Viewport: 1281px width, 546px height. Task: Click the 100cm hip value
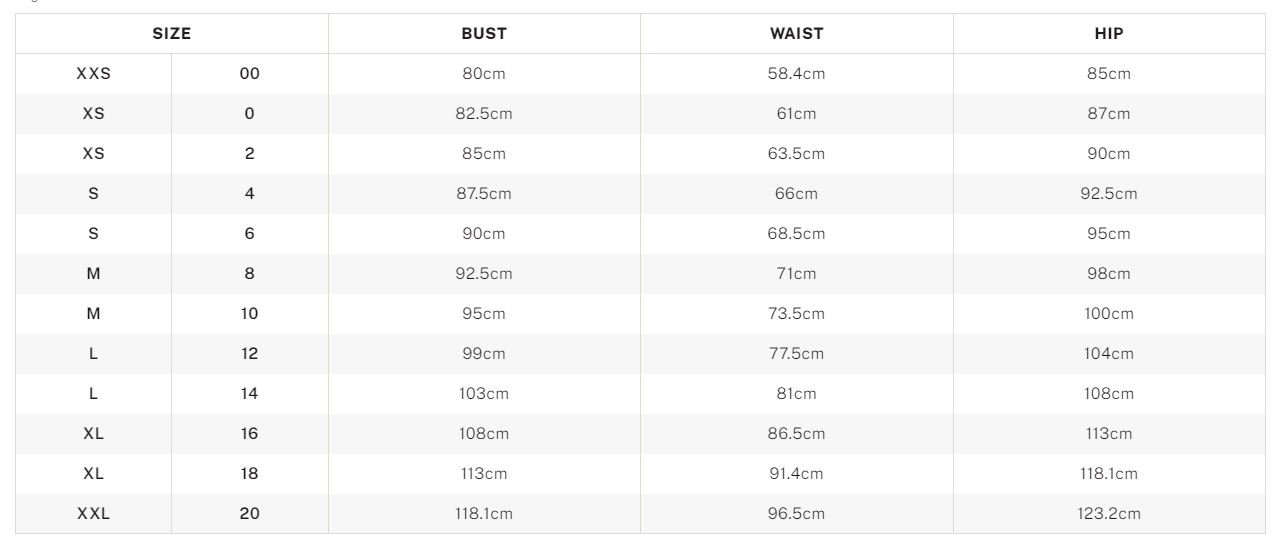tap(1109, 314)
